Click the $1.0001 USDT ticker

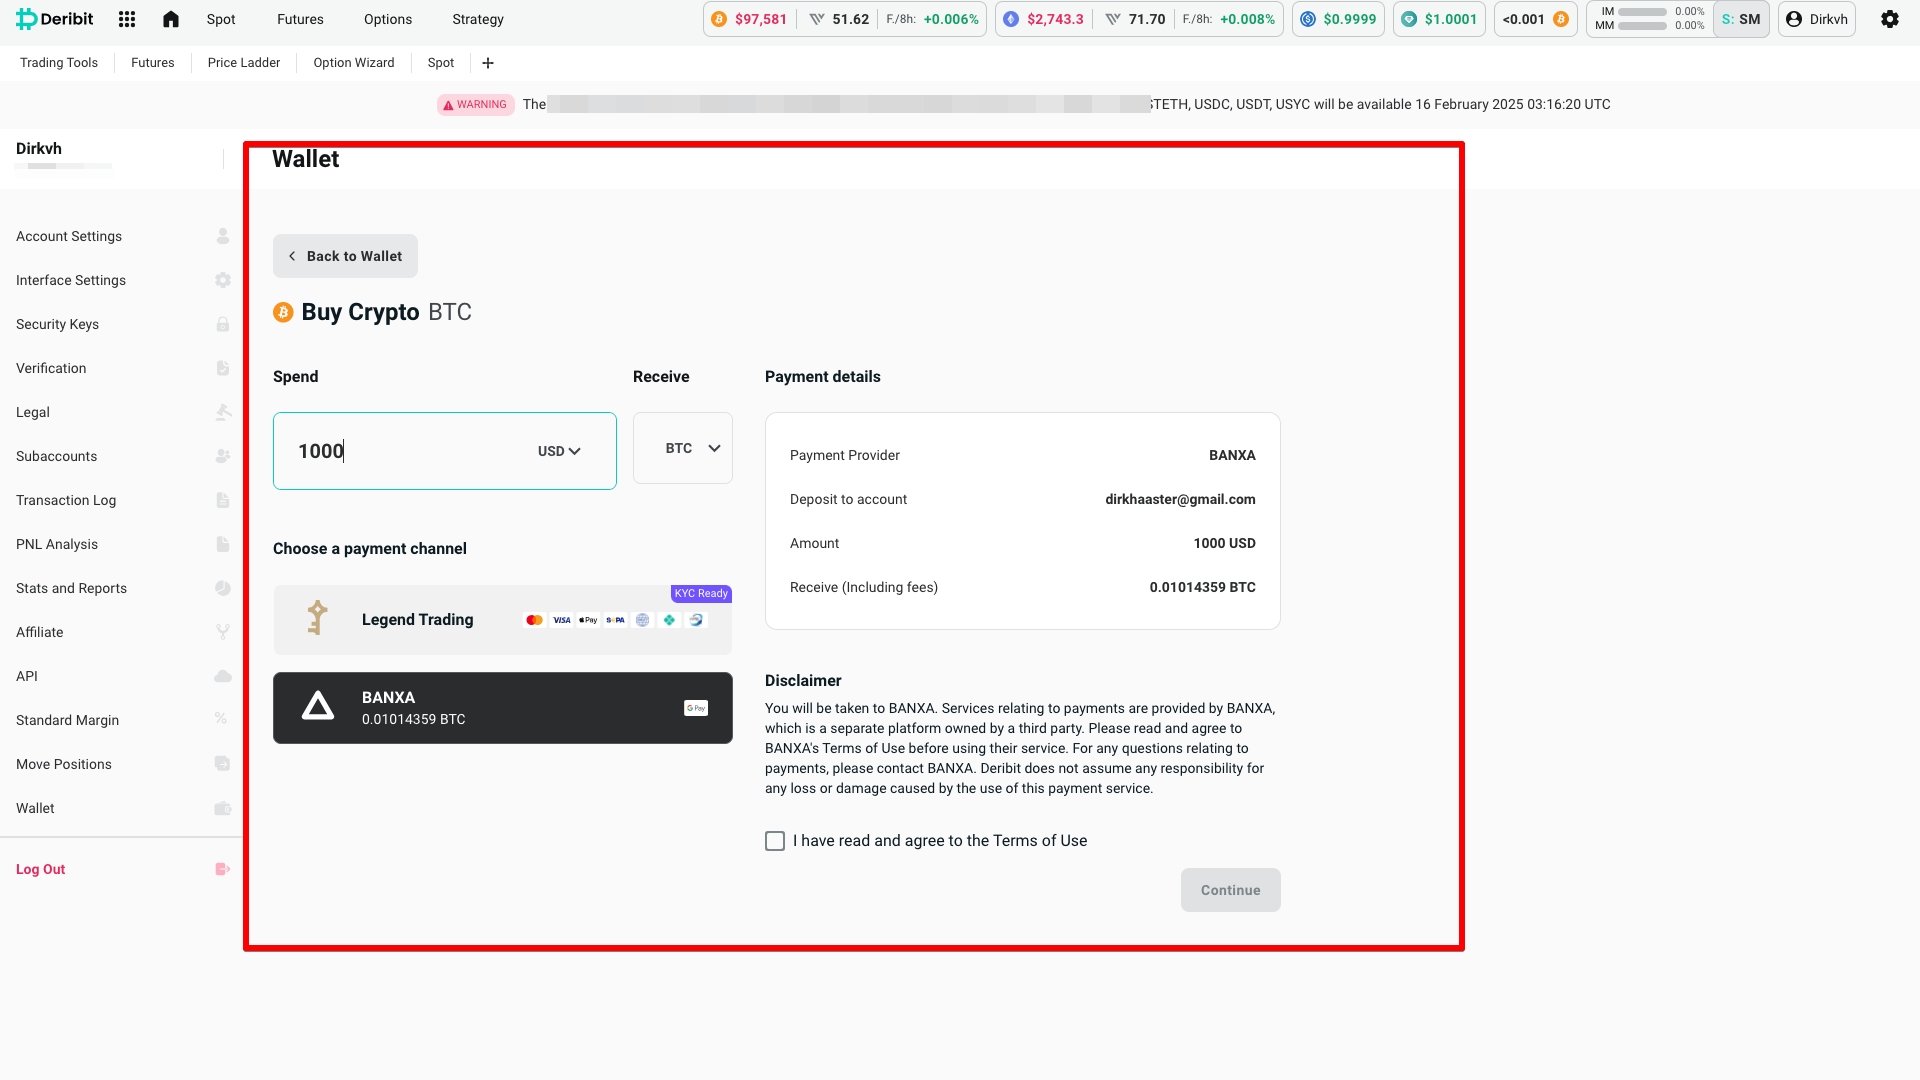[1439, 19]
